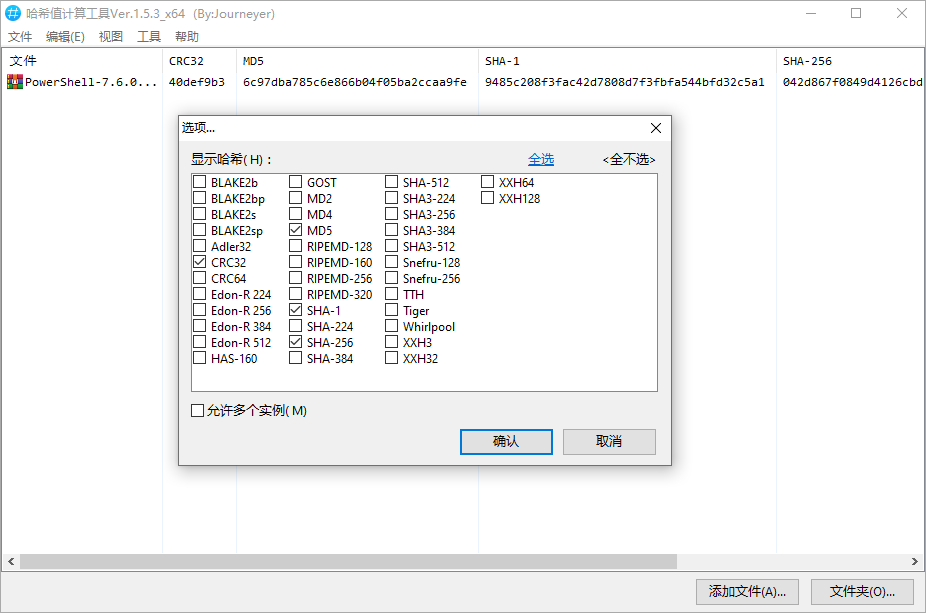Click the <全不选> deselect all link
926x613 pixels.
point(629,159)
